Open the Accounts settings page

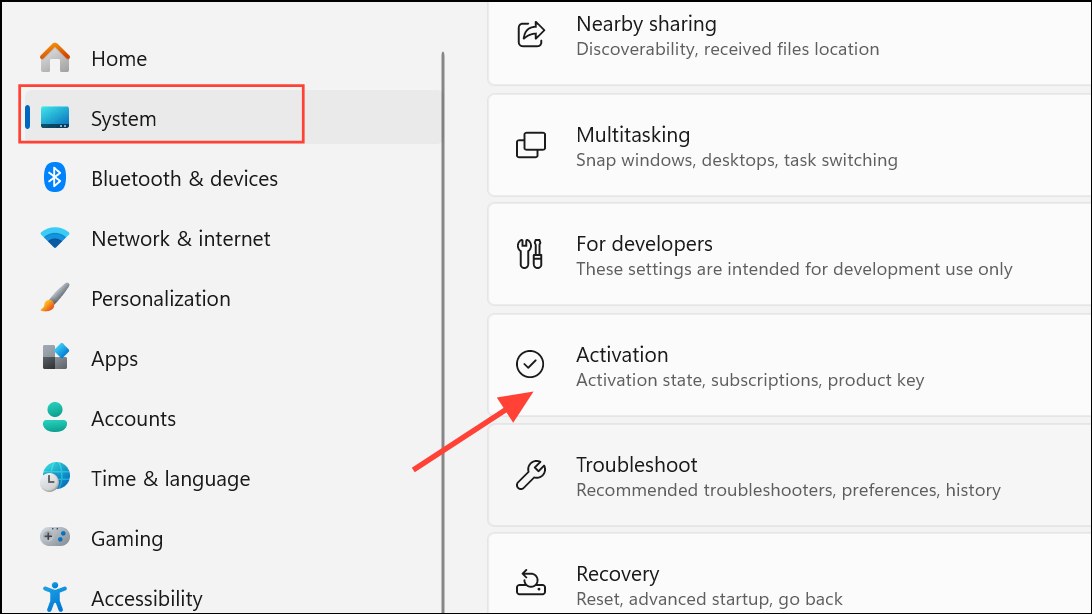pyautogui.click(x=133, y=418)
